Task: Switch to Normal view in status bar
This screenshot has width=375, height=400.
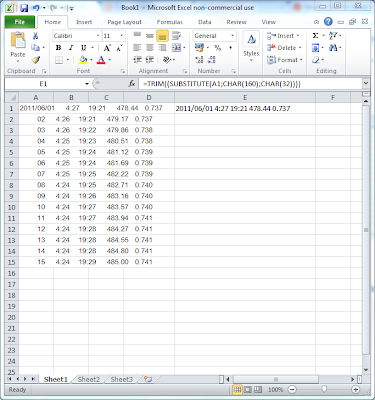Action: tap(237, 389)
